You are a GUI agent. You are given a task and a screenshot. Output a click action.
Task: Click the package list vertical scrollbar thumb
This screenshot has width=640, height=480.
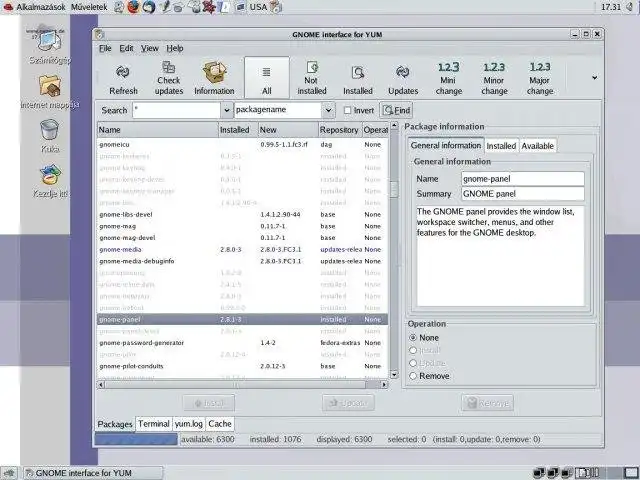[x=394, y=189]
